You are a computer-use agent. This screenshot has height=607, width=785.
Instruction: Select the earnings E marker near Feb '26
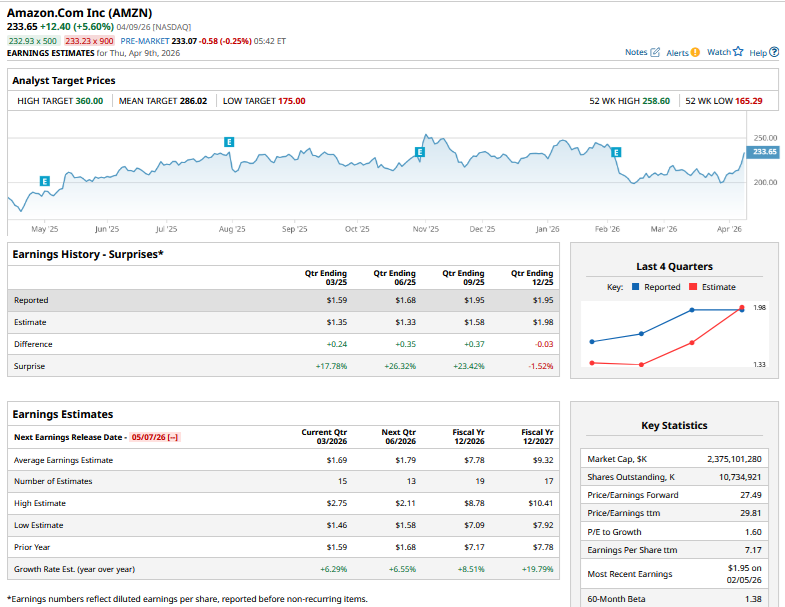tap(616, 152)
